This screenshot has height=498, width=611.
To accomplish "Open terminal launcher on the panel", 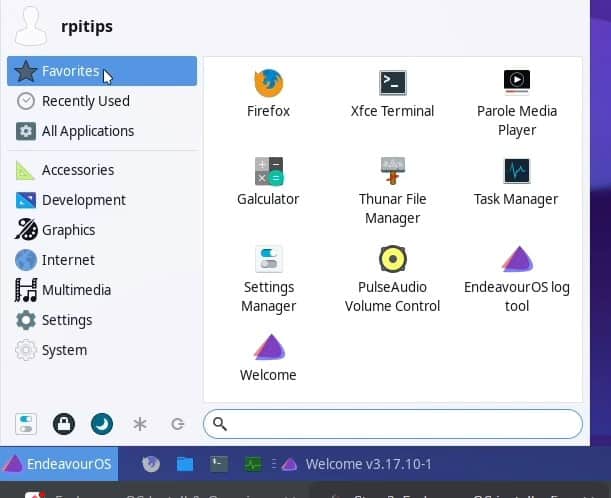I will click(x=219, y=464).
